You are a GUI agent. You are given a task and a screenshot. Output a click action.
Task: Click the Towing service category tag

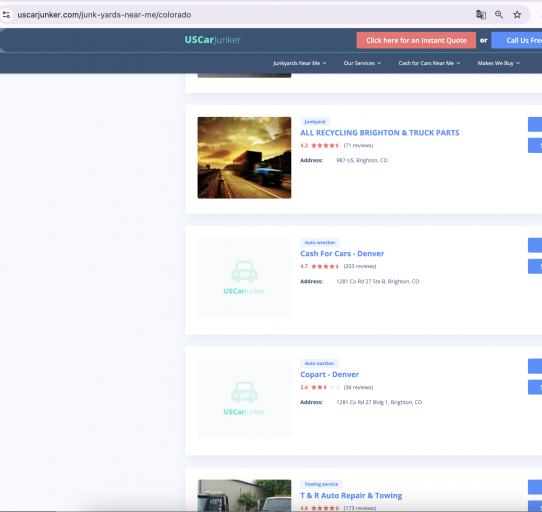[321, 484]
